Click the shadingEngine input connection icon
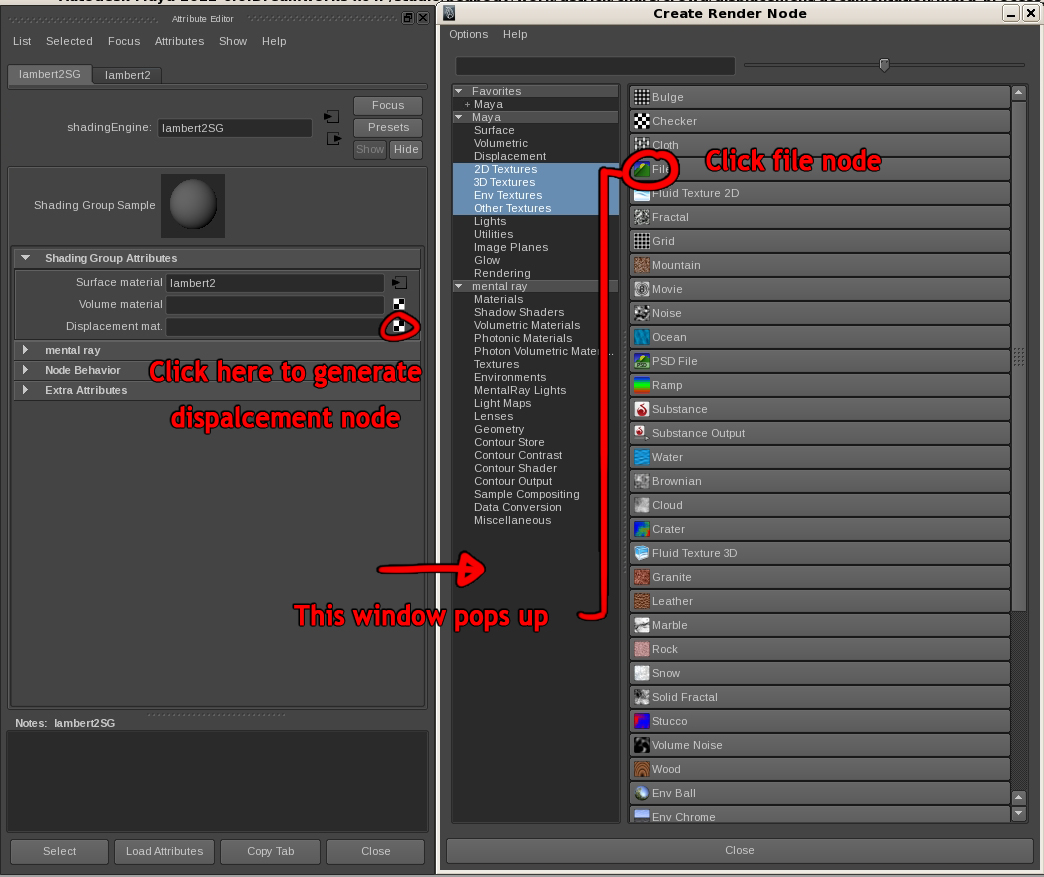1044x877 pixels. [x=331, y=117]
